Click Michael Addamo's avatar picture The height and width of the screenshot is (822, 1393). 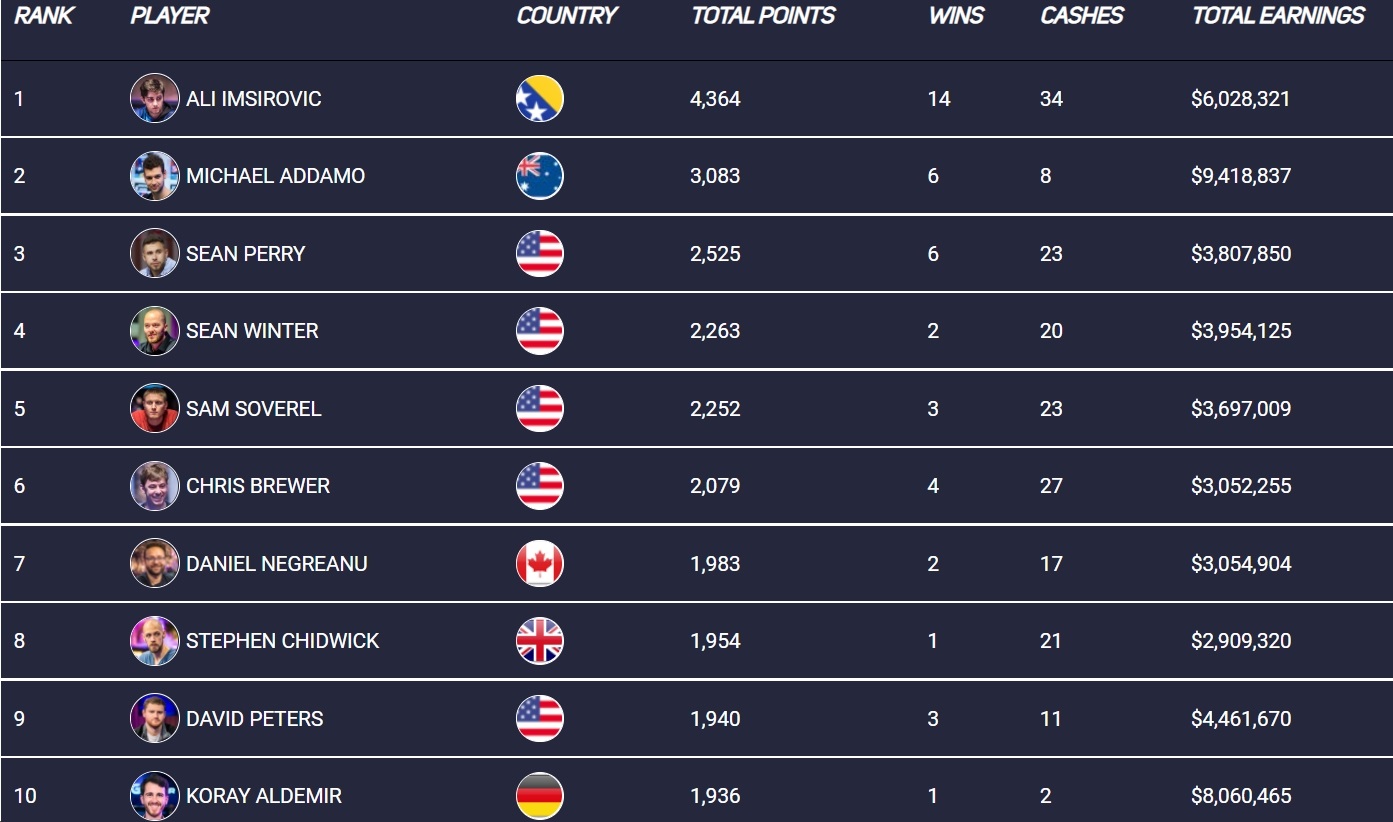(155, 176)
